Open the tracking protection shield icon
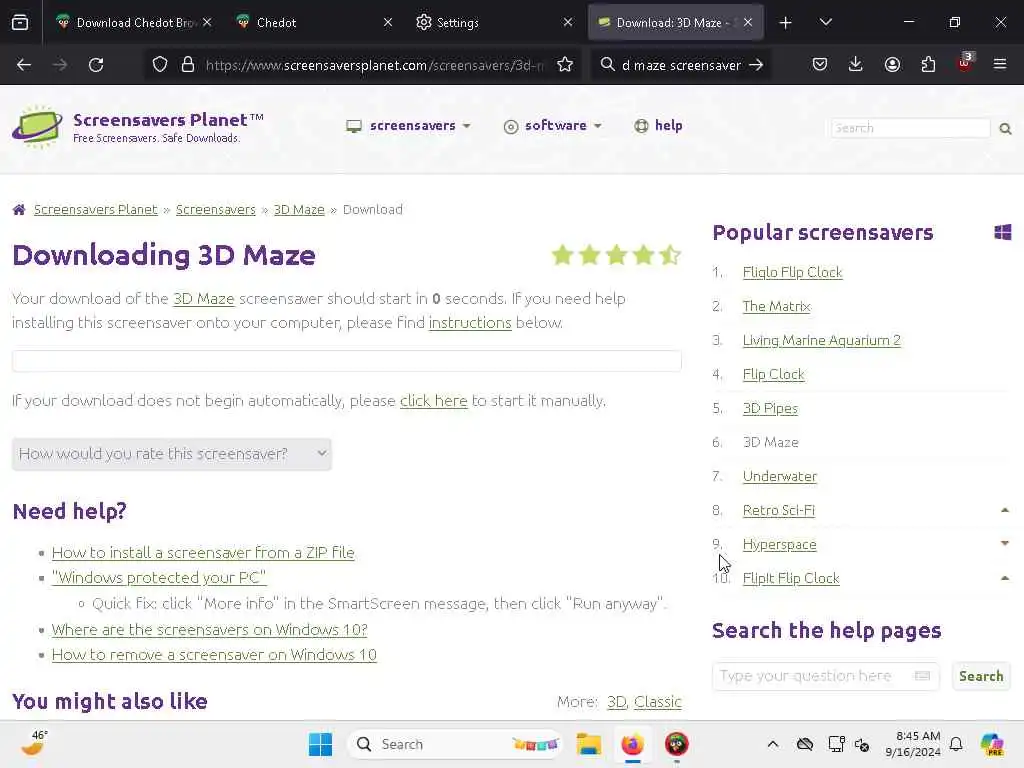Image resolution: width=1024 pixels, height=768 pixels. point(160,65)
